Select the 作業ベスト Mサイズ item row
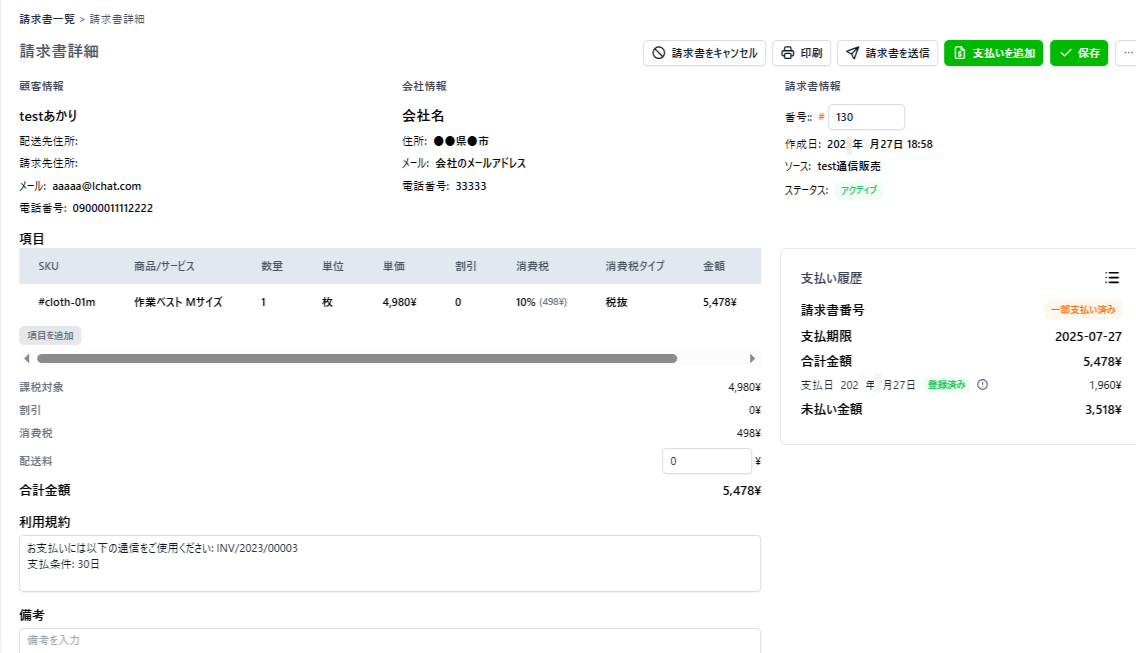This screenshot has width=1136, height=653. (x=178, y=302)
